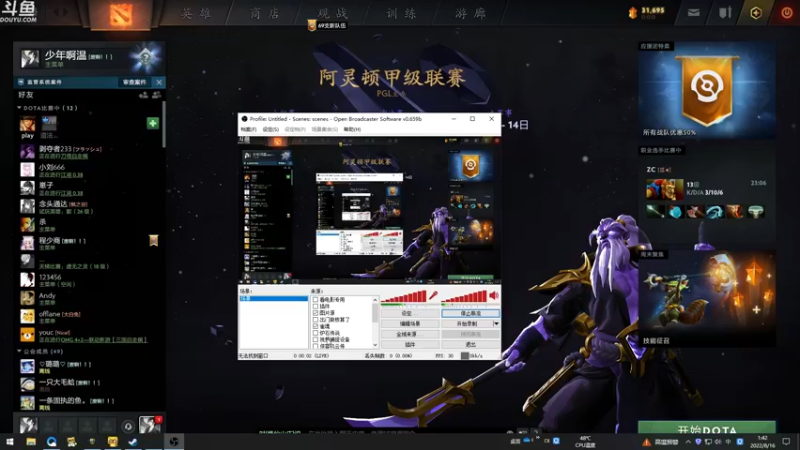Click the ZC hero portrait in pro matches
The width and height of the screenshot is (800, 450).
664,189
